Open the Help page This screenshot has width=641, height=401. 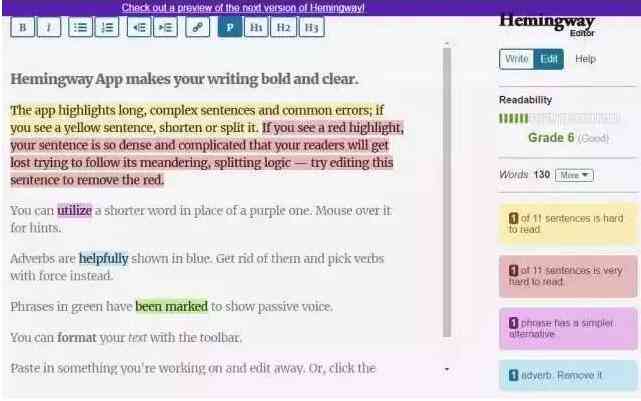pos(585,59)
